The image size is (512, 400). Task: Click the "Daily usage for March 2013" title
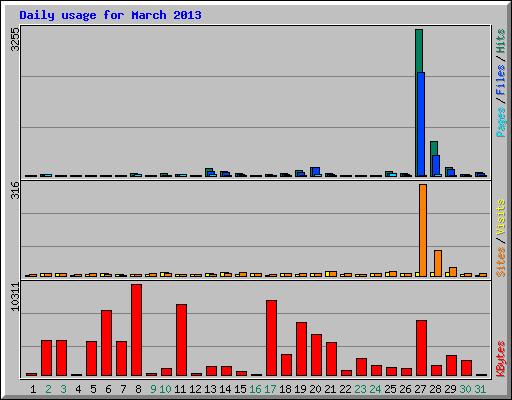point(110,15)
